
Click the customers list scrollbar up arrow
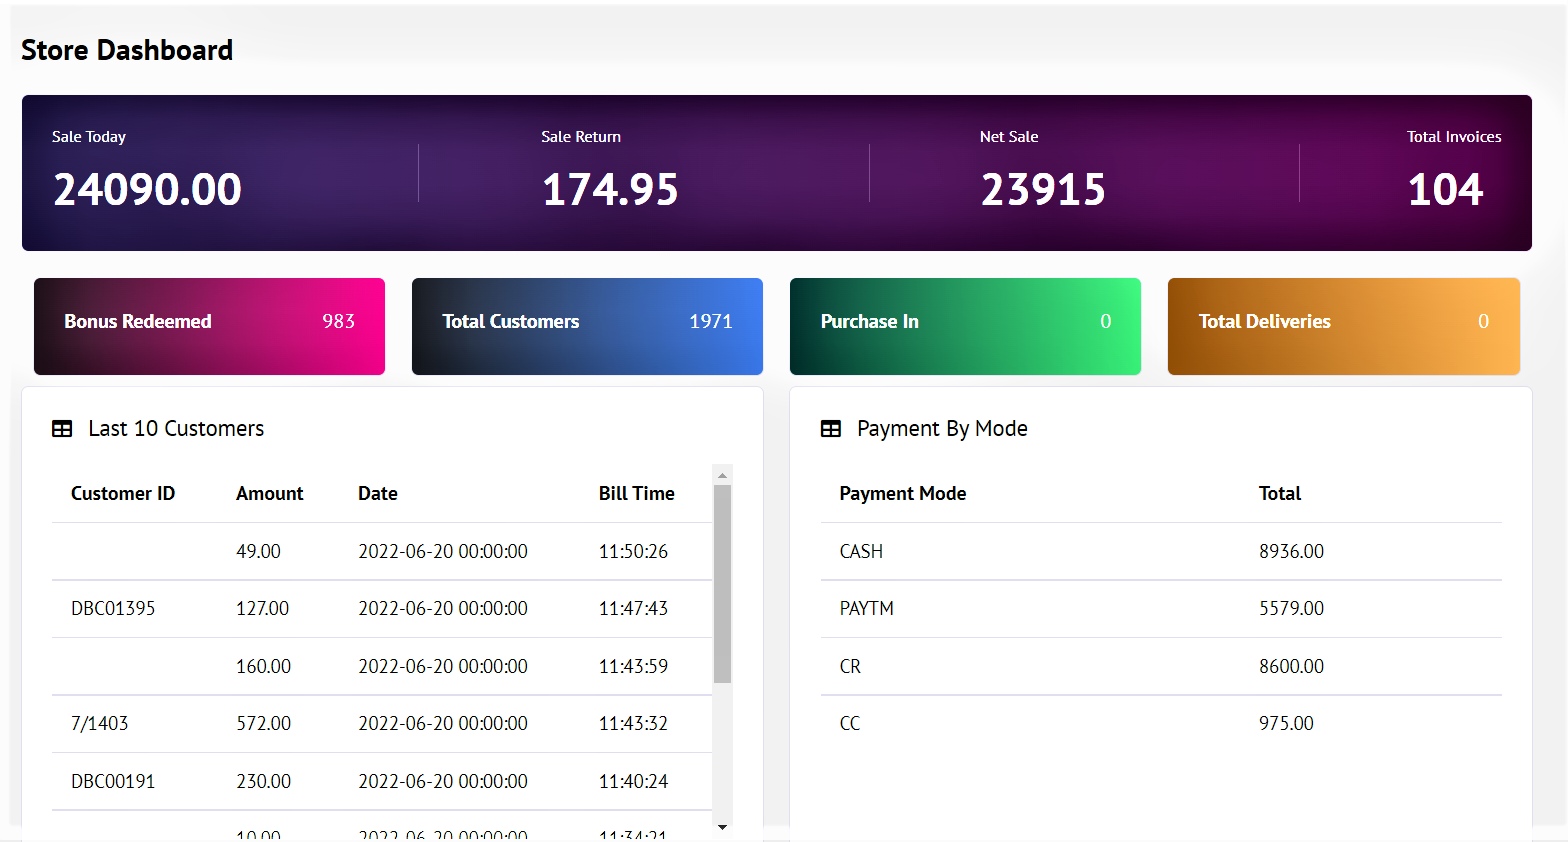[722, 475]
